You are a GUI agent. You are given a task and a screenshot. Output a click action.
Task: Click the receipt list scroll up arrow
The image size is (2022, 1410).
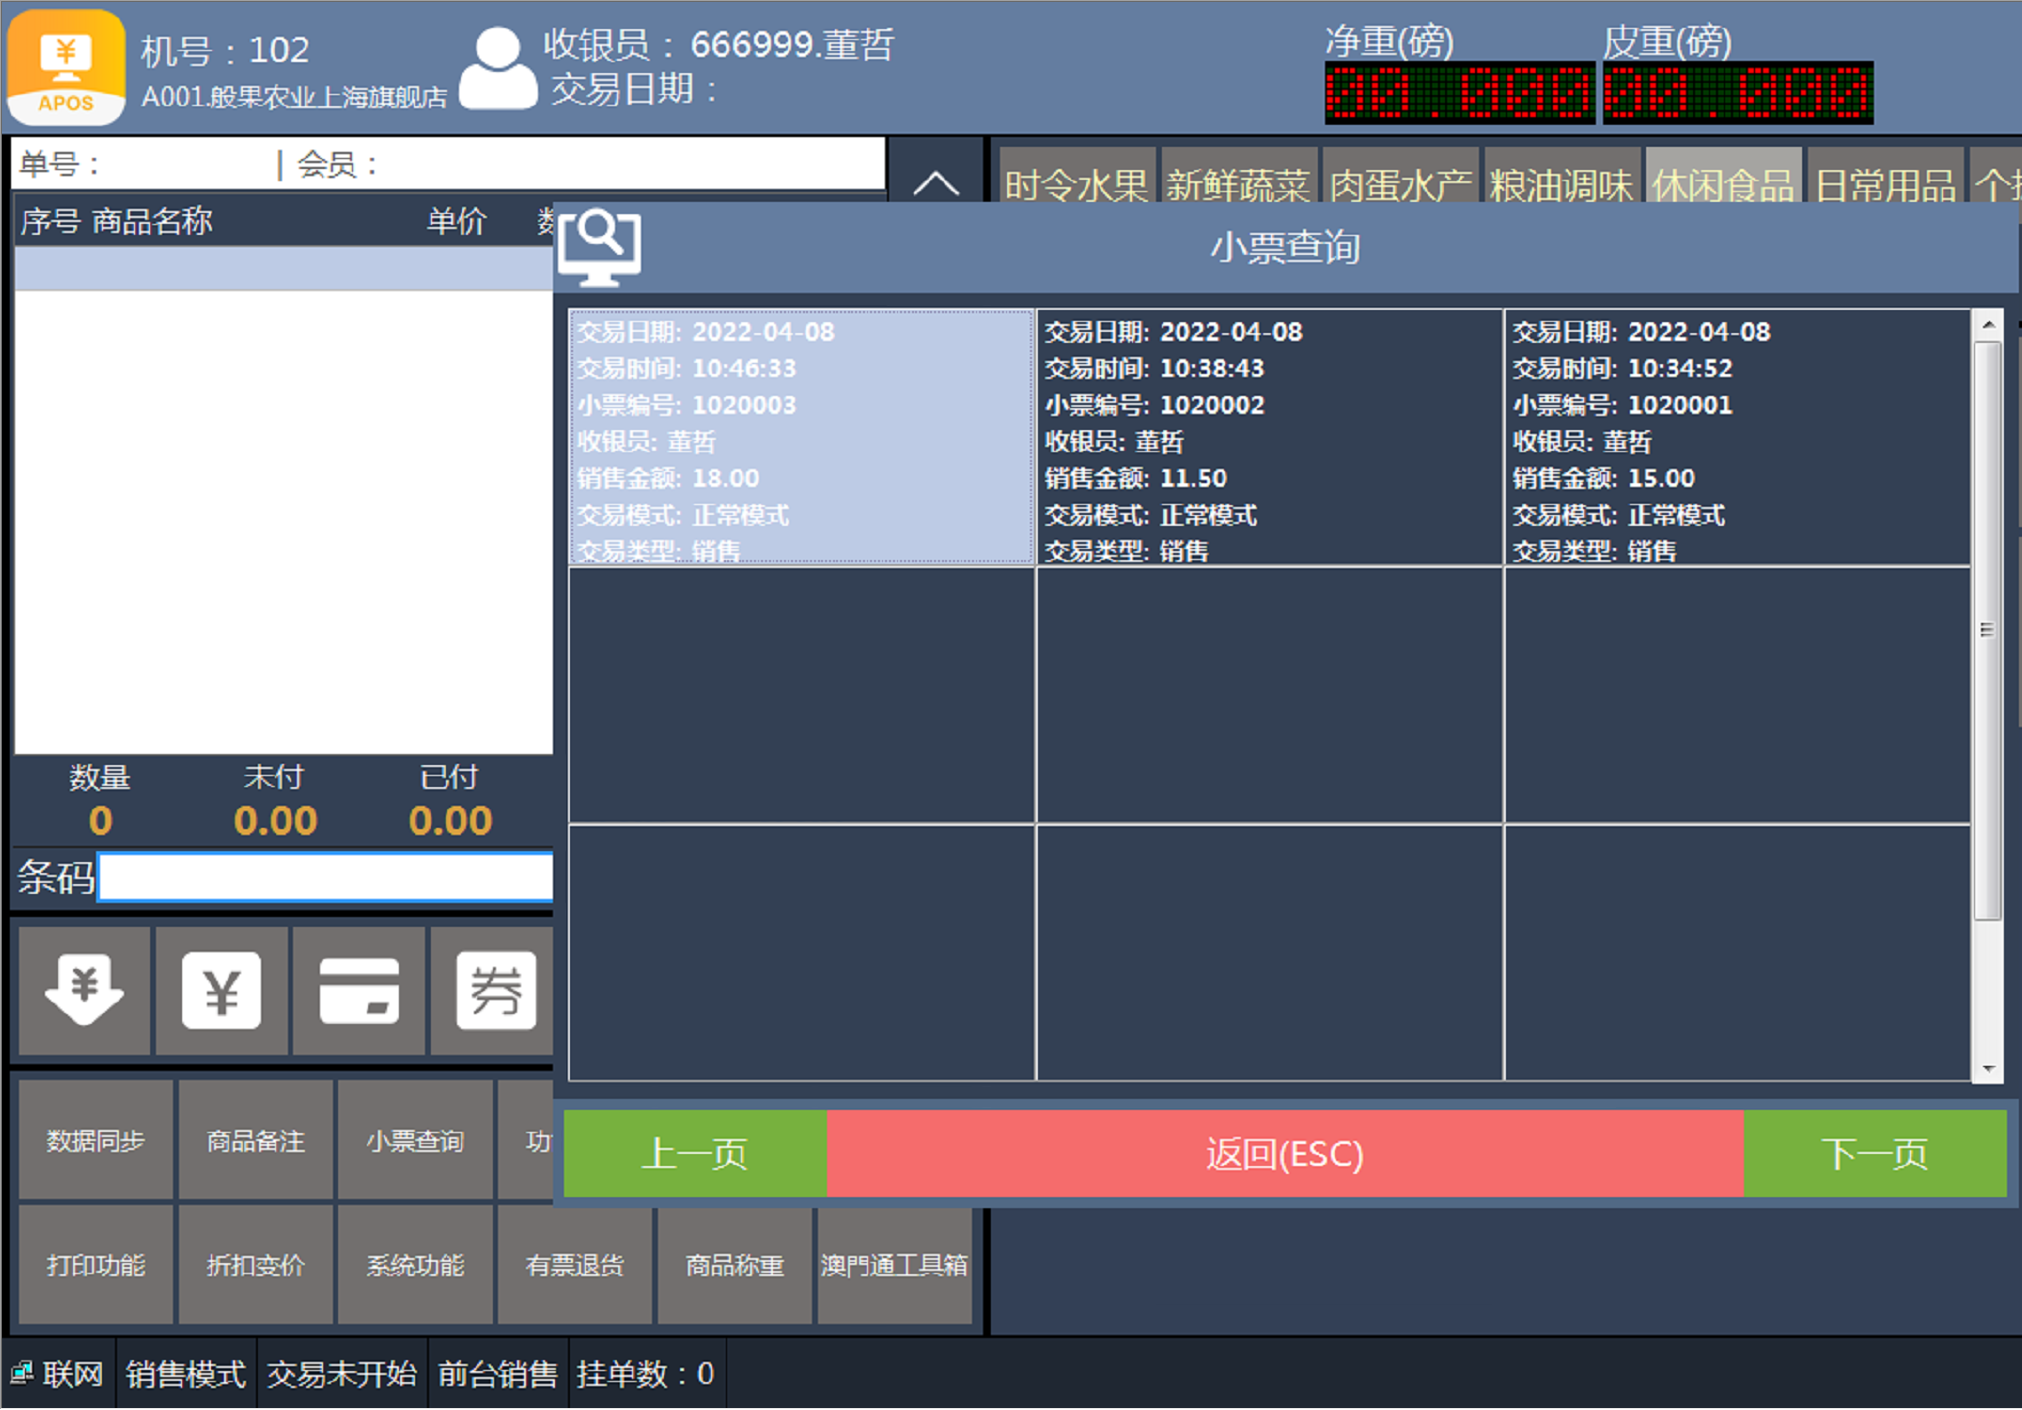[1988, 325]
